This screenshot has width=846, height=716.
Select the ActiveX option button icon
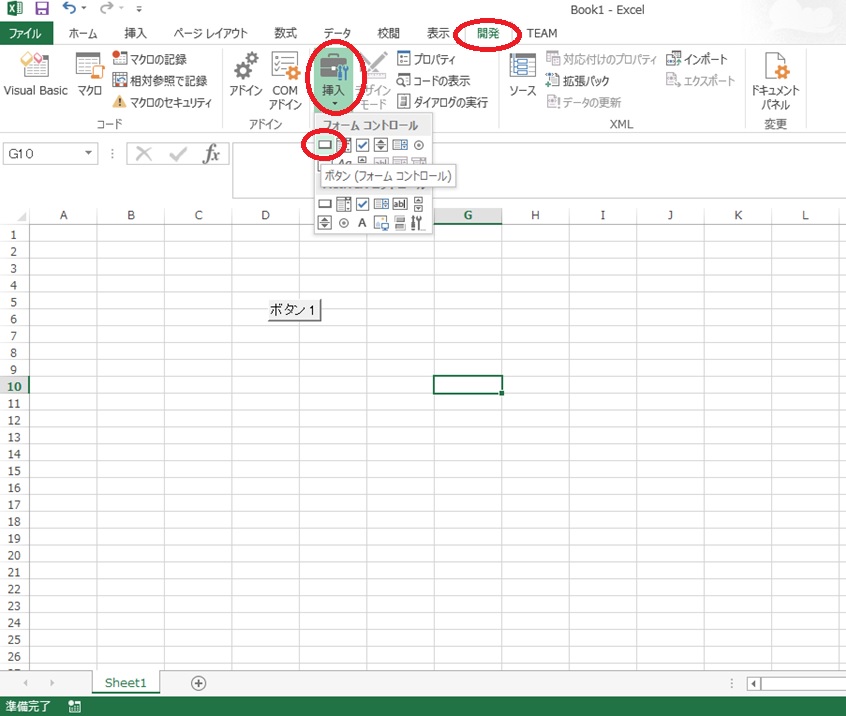click(x=344, y=223)
